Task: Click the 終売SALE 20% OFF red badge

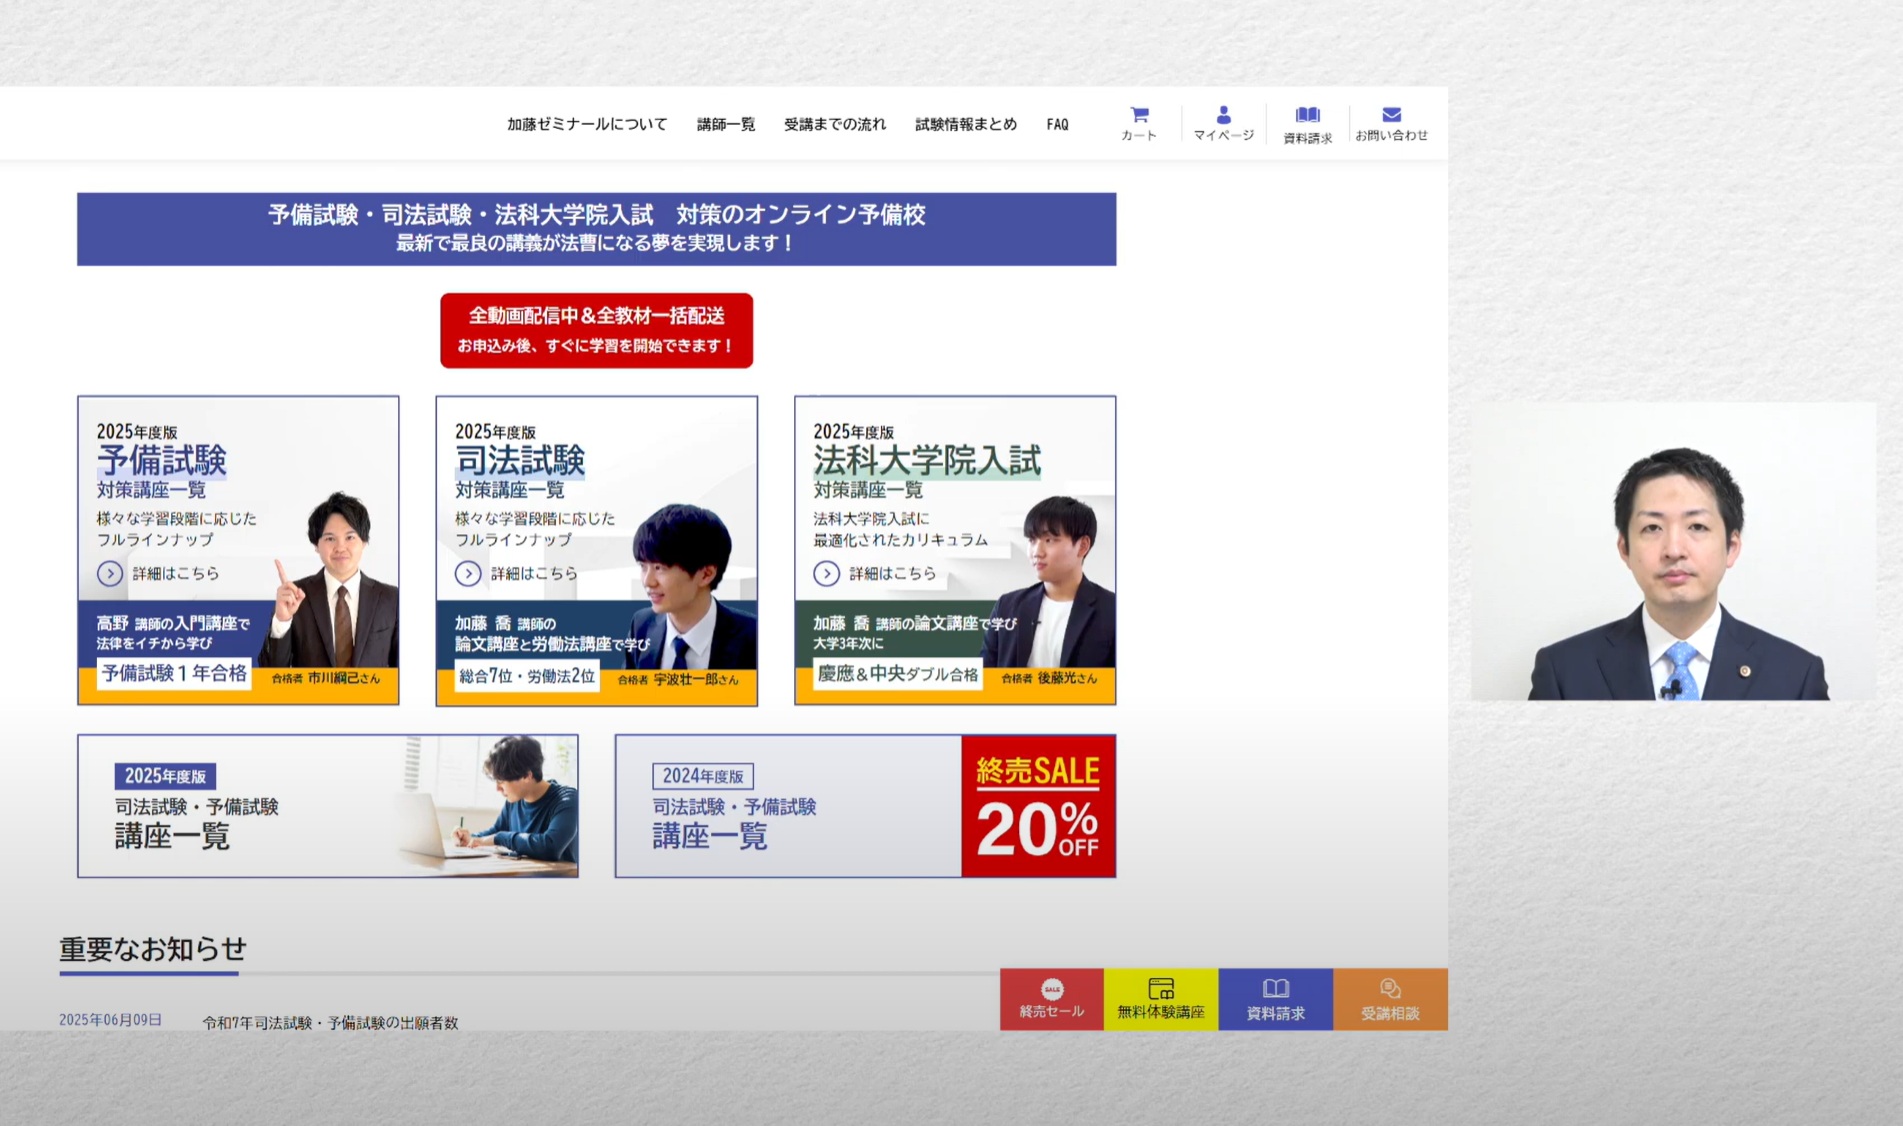Action: (x=1039, y=806)
